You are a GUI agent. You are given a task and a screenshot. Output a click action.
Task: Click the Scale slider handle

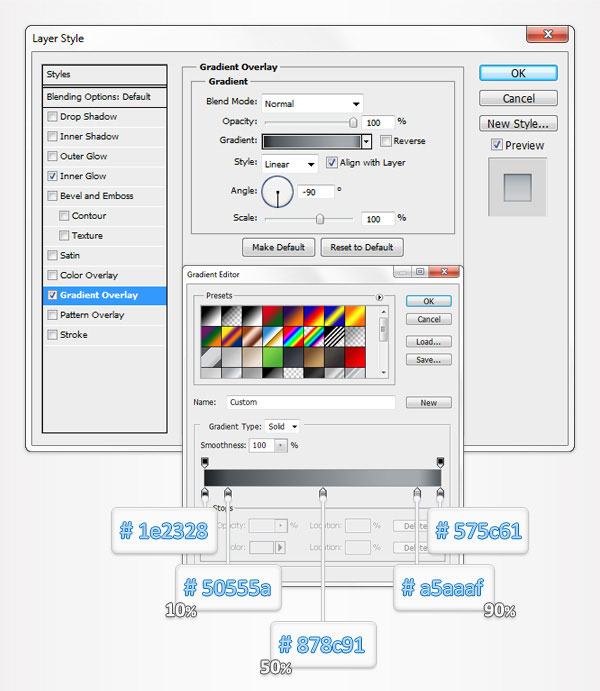(x=320, y=219)
